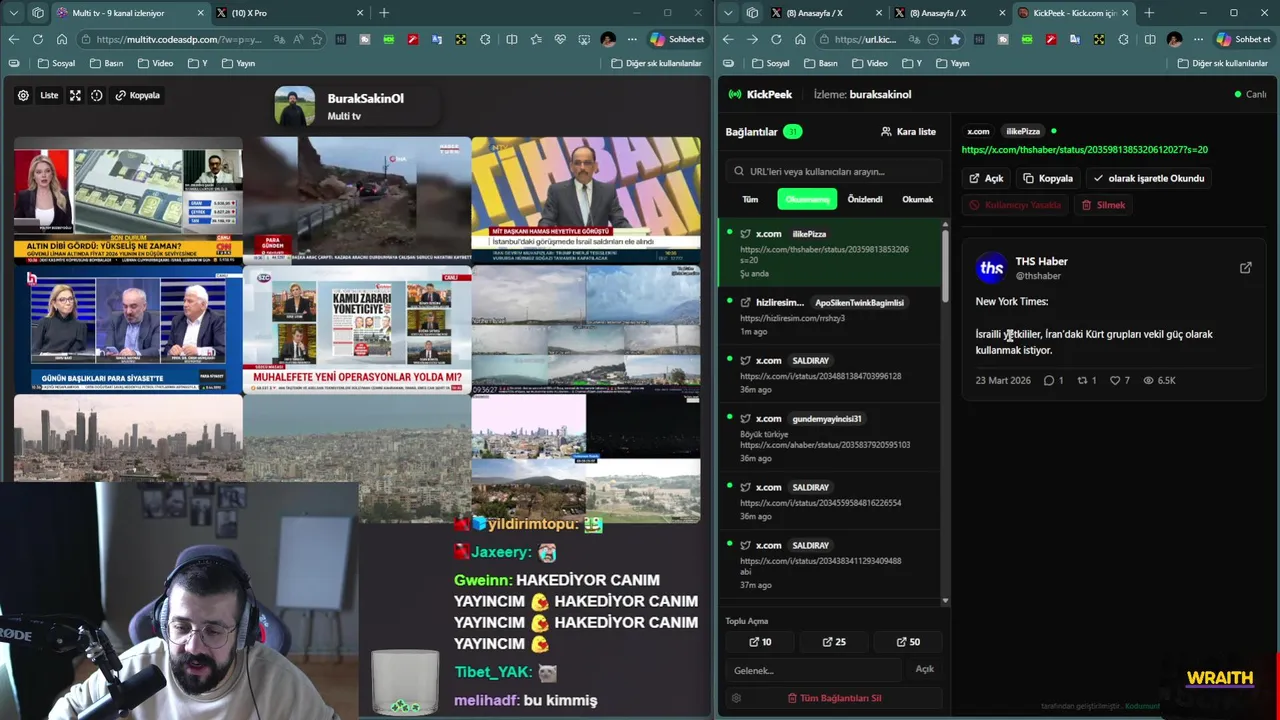Click tweet retweet icon
This screenshot has height=720, width=1280.
tap(1081, 380)
